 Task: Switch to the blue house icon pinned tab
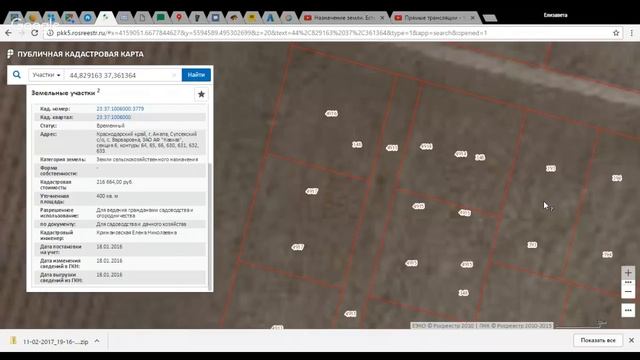pos(88,18)
